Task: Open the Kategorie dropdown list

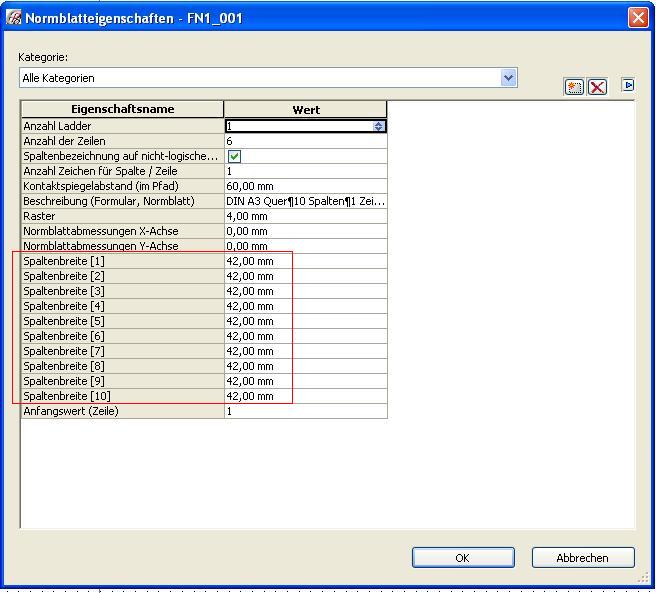Action: [x=508, y=78]
